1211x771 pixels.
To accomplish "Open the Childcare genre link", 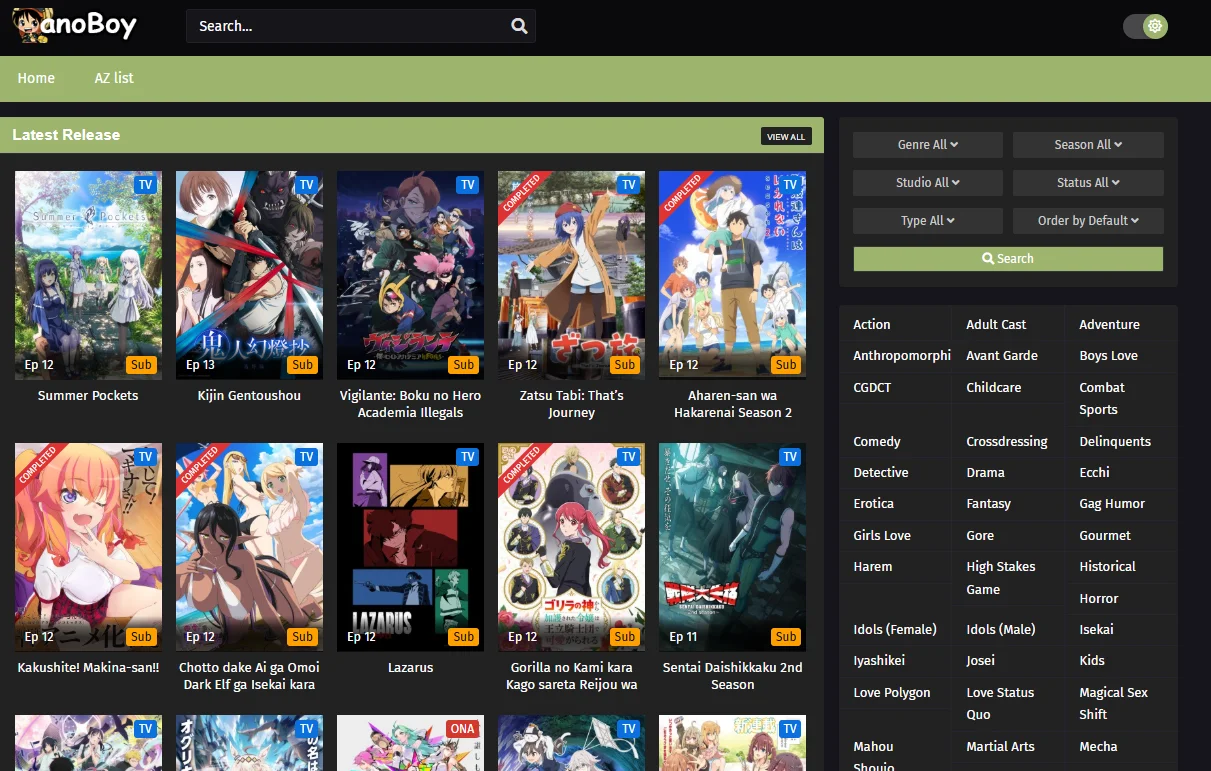I will tap(993, 388).
